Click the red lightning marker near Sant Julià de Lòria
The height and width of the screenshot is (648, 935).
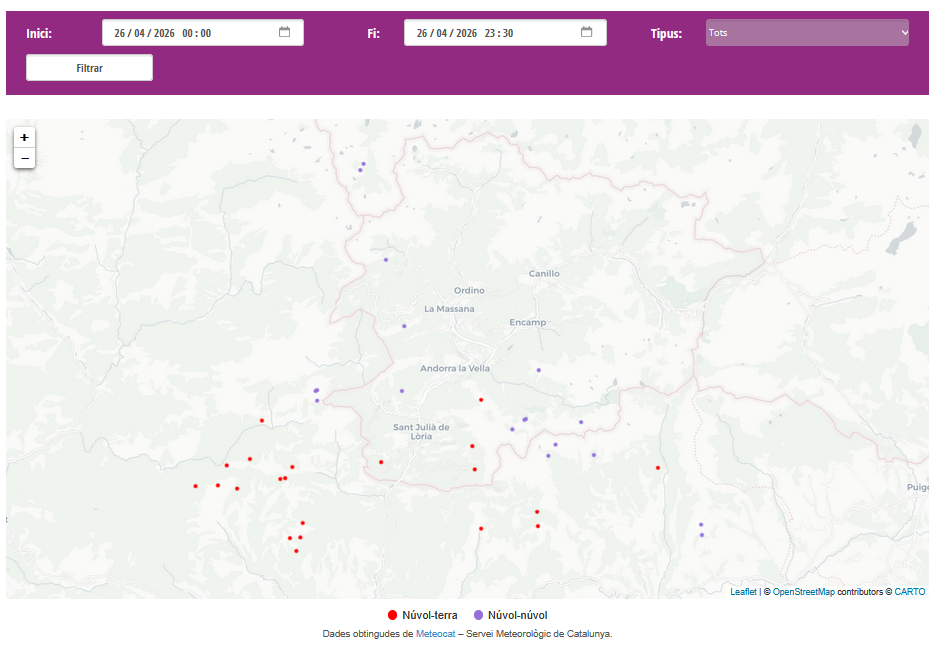pyautogui.click(x=381, y=462)
